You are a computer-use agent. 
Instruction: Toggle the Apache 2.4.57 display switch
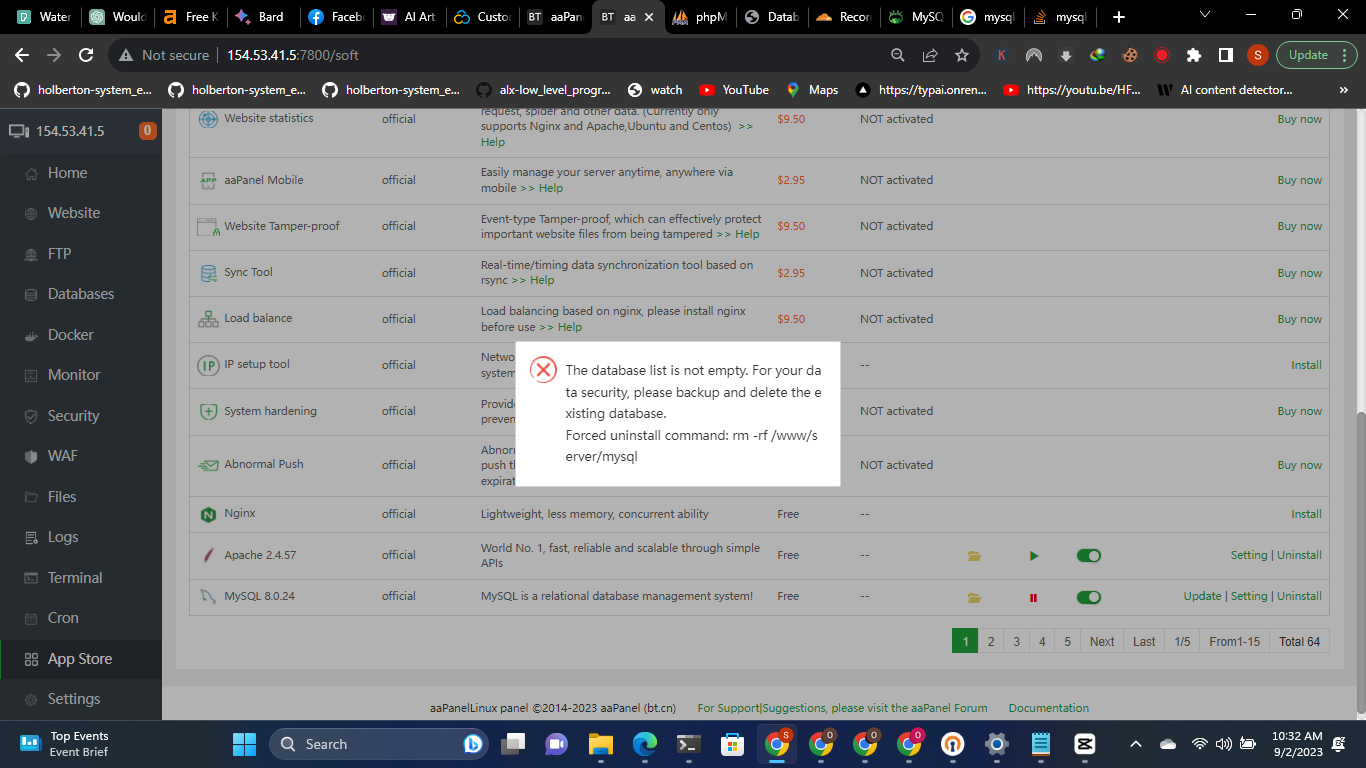[1089, 556]
